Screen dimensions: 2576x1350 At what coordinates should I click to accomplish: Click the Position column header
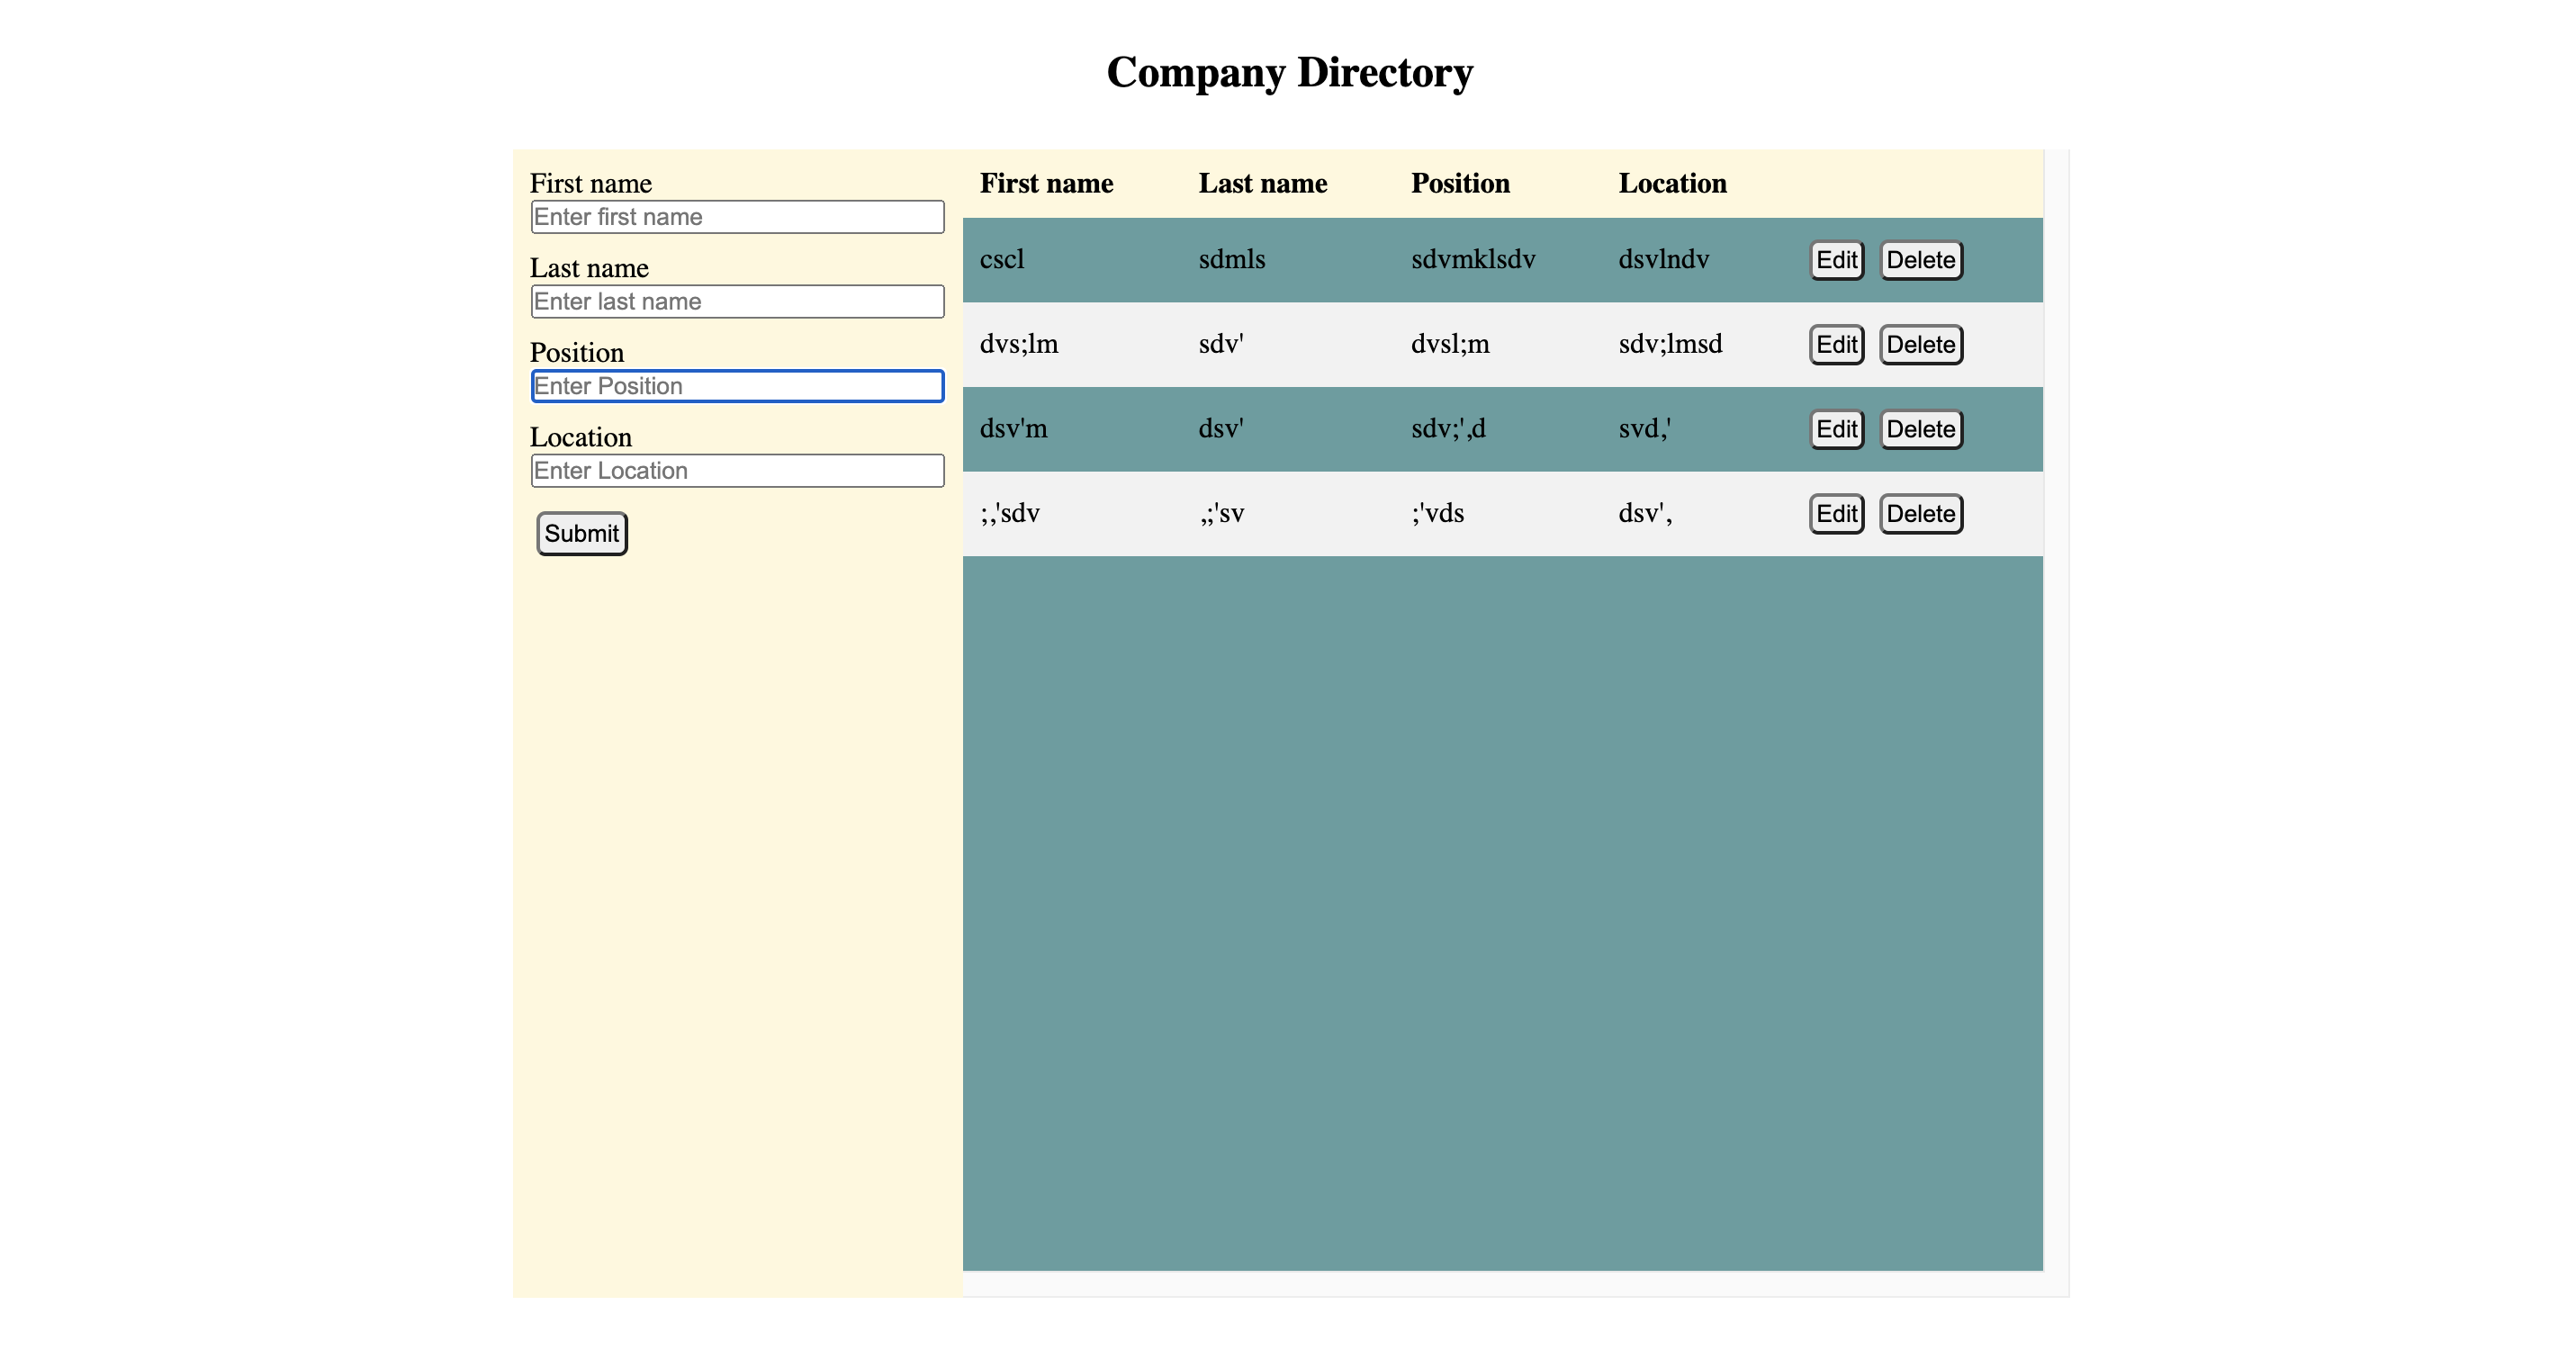[1460, 183]
